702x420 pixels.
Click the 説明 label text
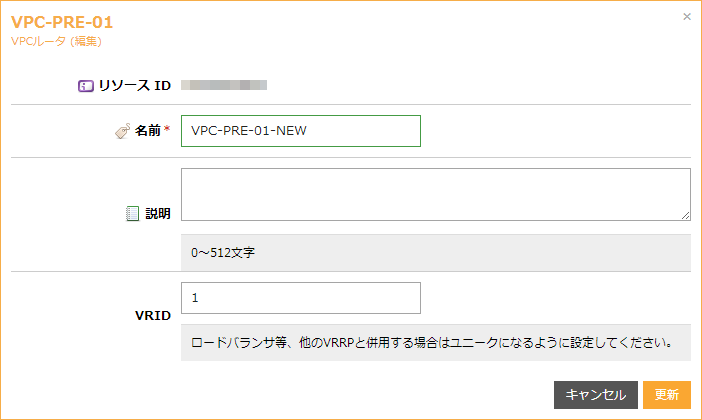pos(158,213)
